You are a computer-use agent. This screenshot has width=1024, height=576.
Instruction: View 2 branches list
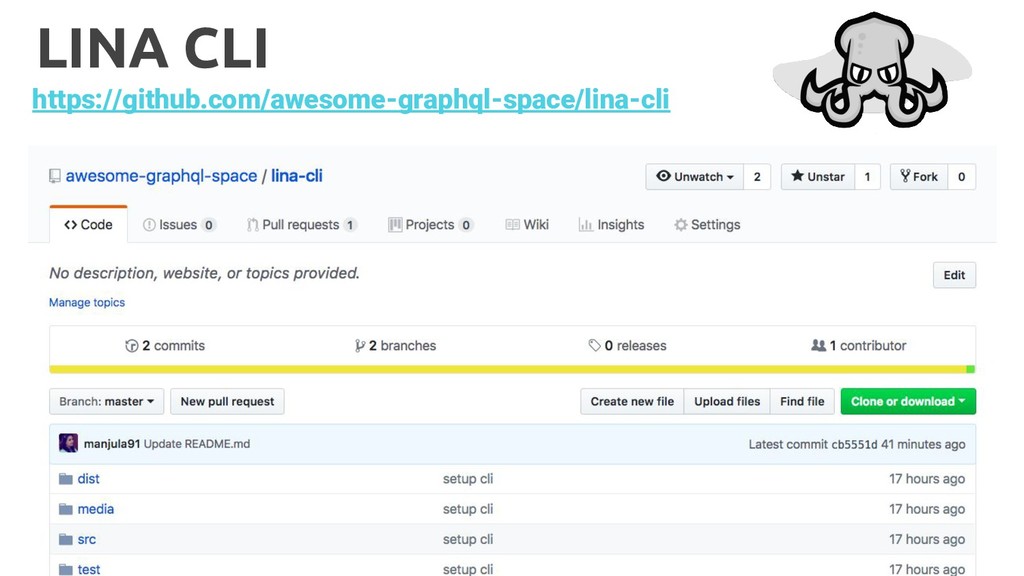click(x=396, y=346)
